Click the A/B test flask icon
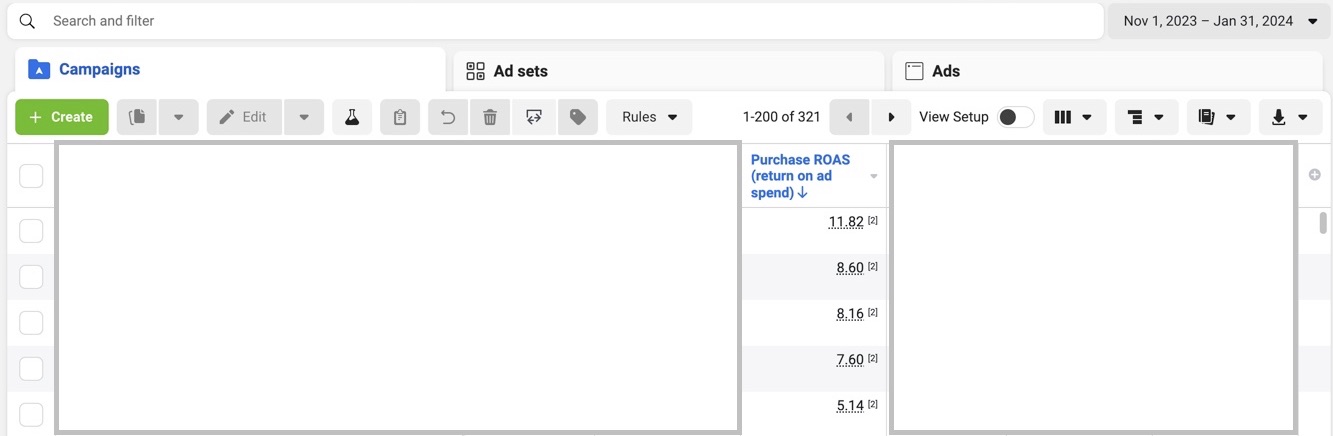Screen dimensions: 1333x436 (352, 117)
